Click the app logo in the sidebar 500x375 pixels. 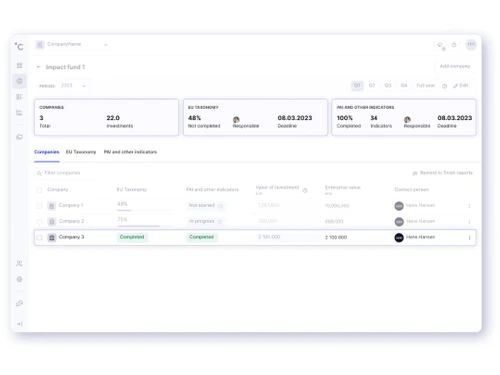[x=19, y=46]
